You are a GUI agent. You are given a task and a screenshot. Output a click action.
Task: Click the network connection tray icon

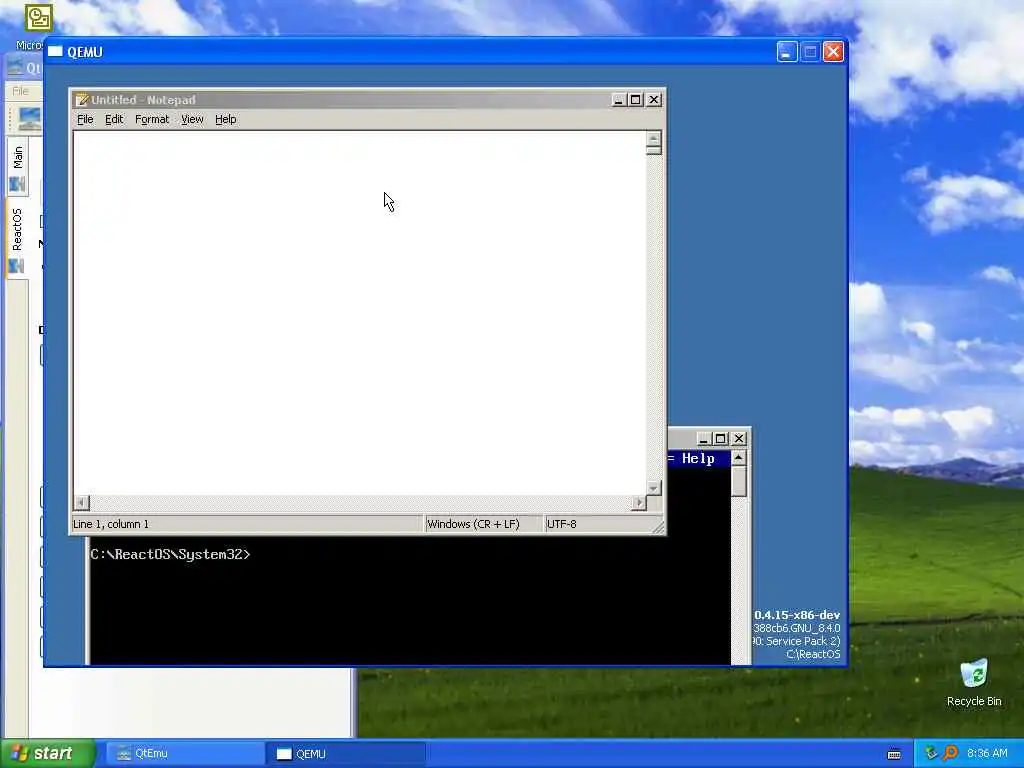tap(931, 754)
